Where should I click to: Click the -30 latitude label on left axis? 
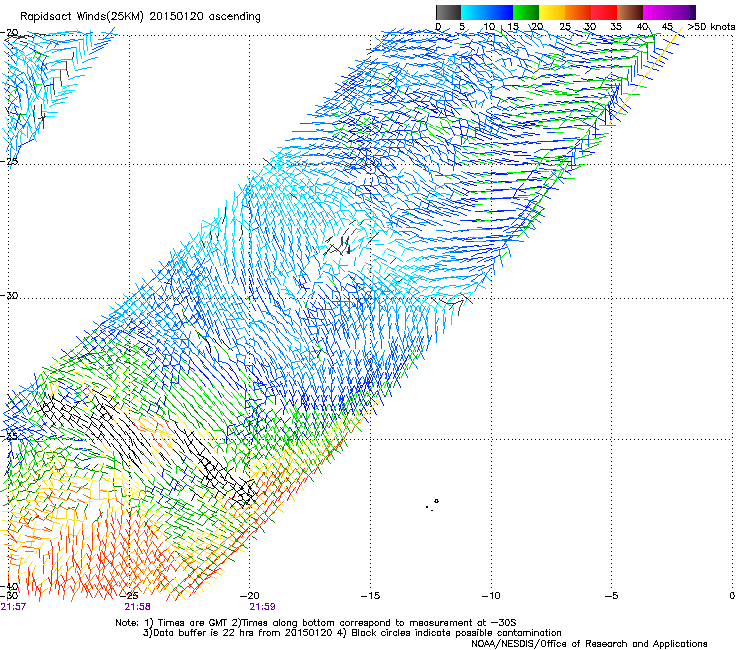9,295
